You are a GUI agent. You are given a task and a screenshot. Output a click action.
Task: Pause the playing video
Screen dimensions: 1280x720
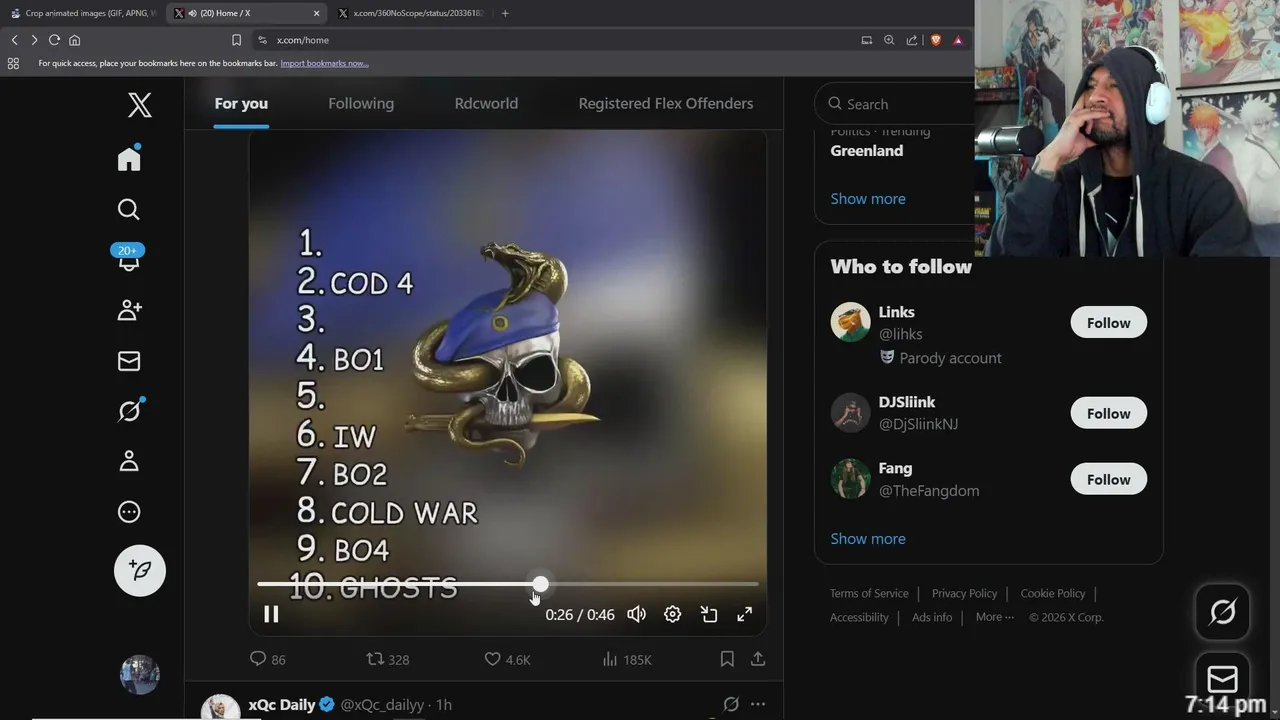[x=271, y=614]
